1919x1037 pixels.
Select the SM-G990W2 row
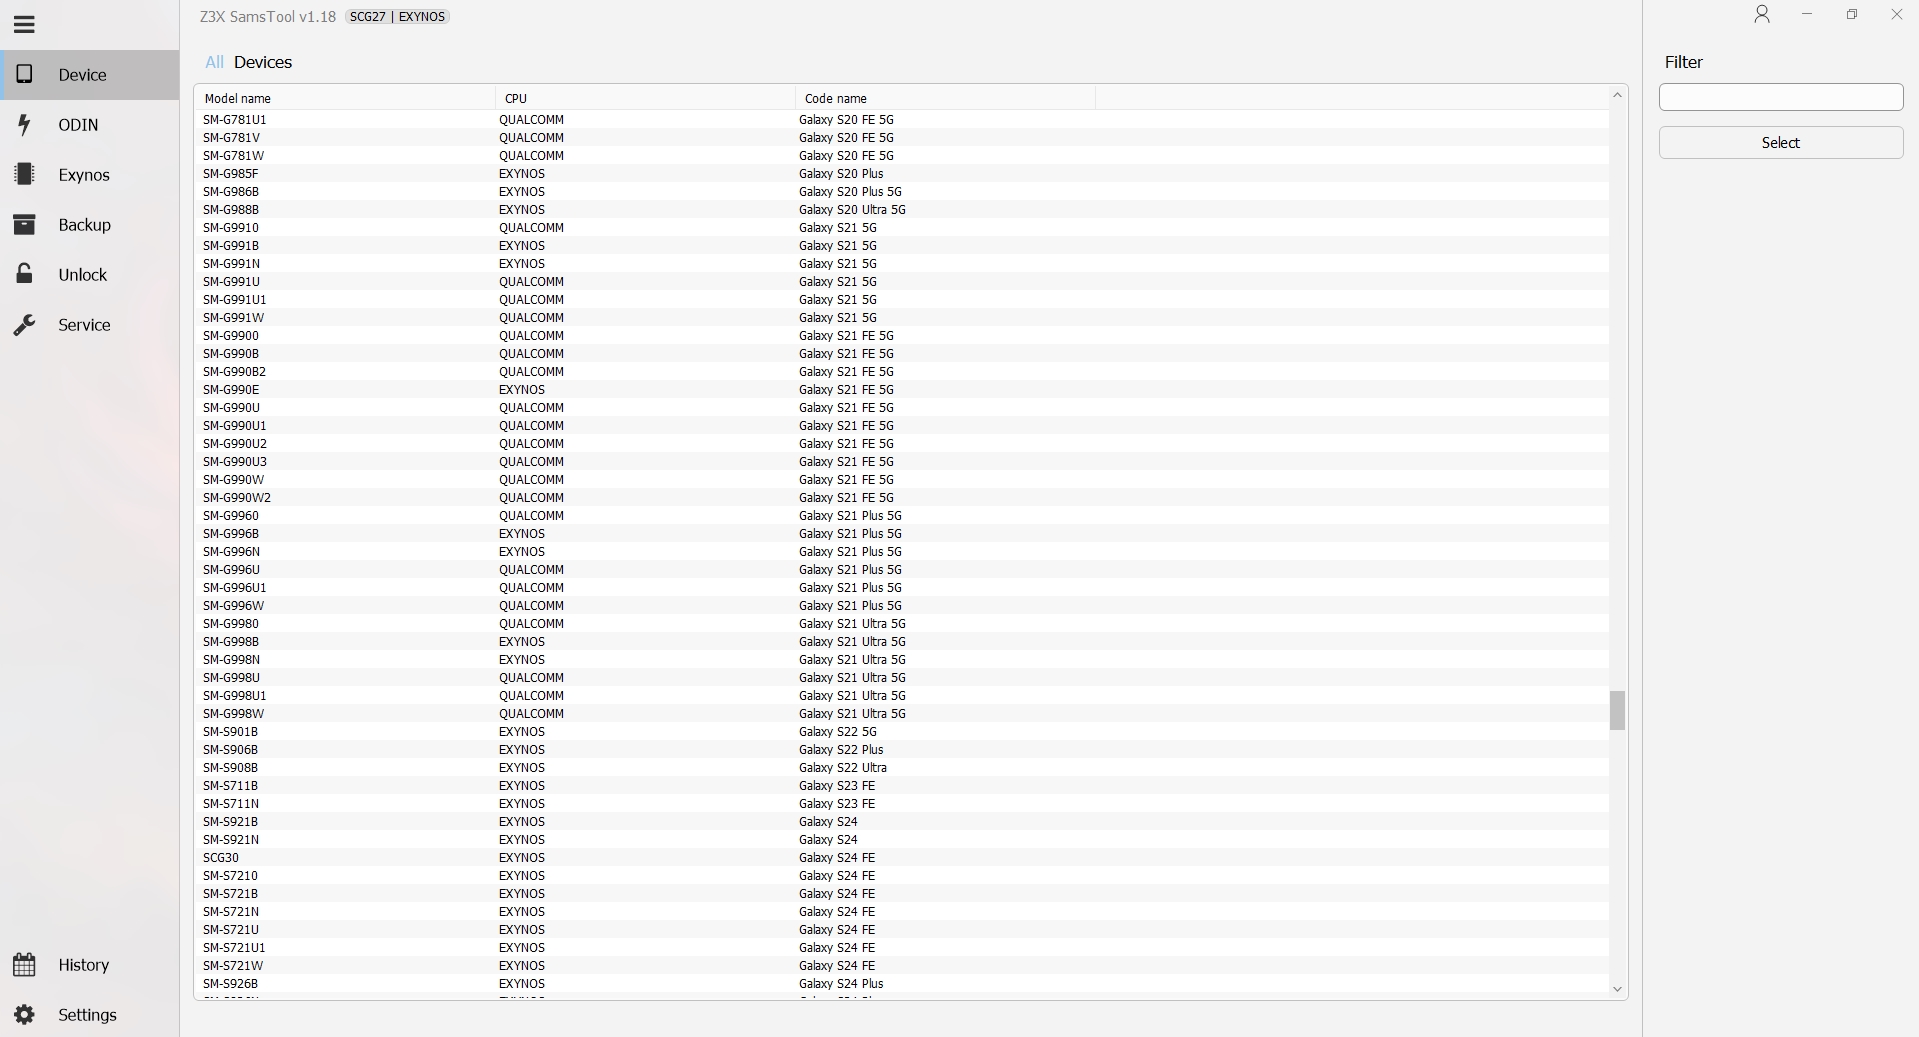(x=902, y=498)
